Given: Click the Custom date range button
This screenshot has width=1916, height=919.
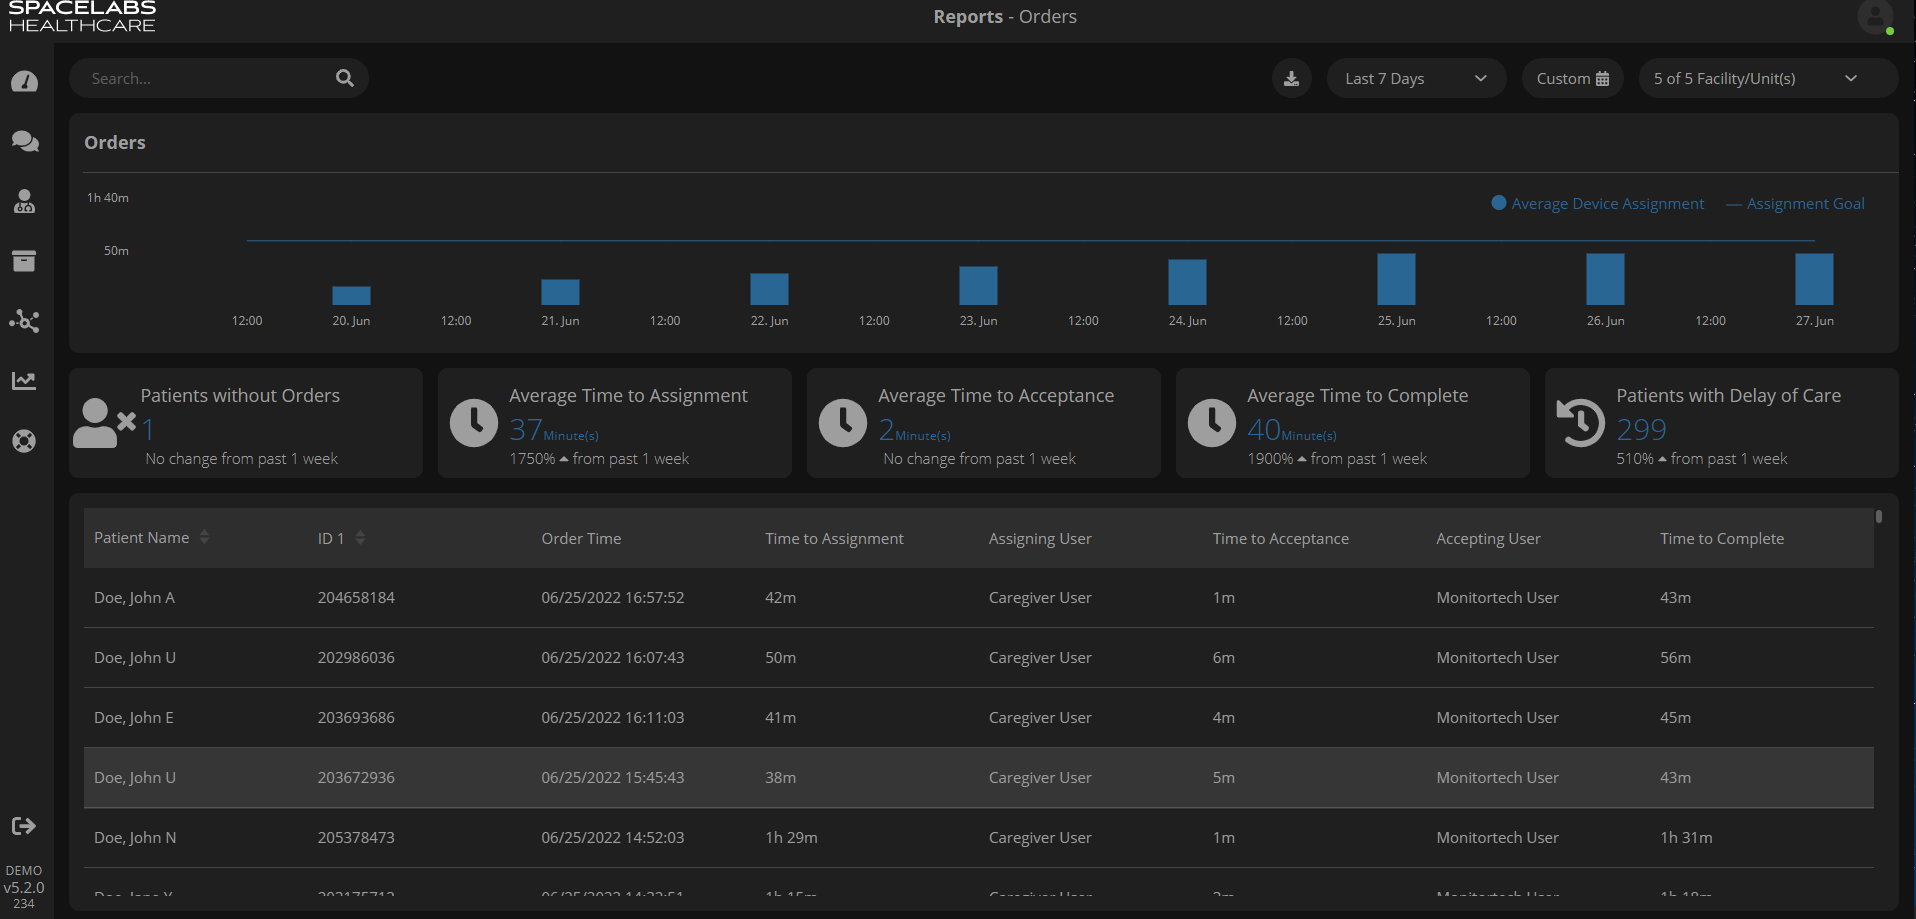Looking at the screenshot, I should click(1572, 79).
